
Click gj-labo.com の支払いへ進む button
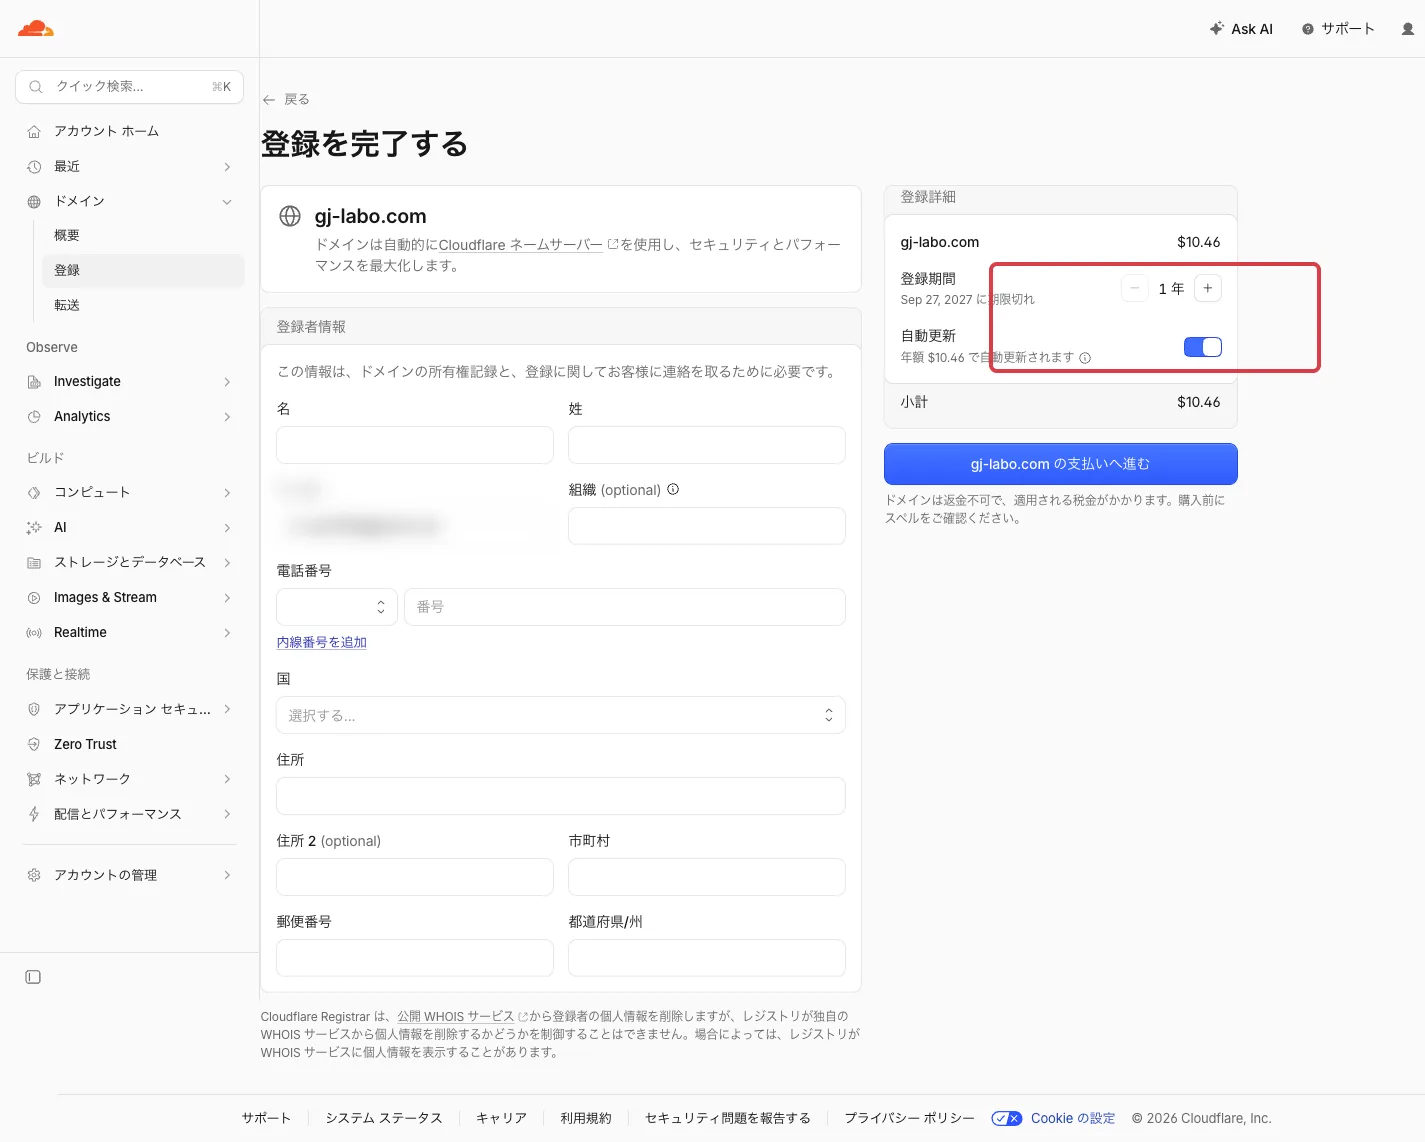[x=1061, y=464]
